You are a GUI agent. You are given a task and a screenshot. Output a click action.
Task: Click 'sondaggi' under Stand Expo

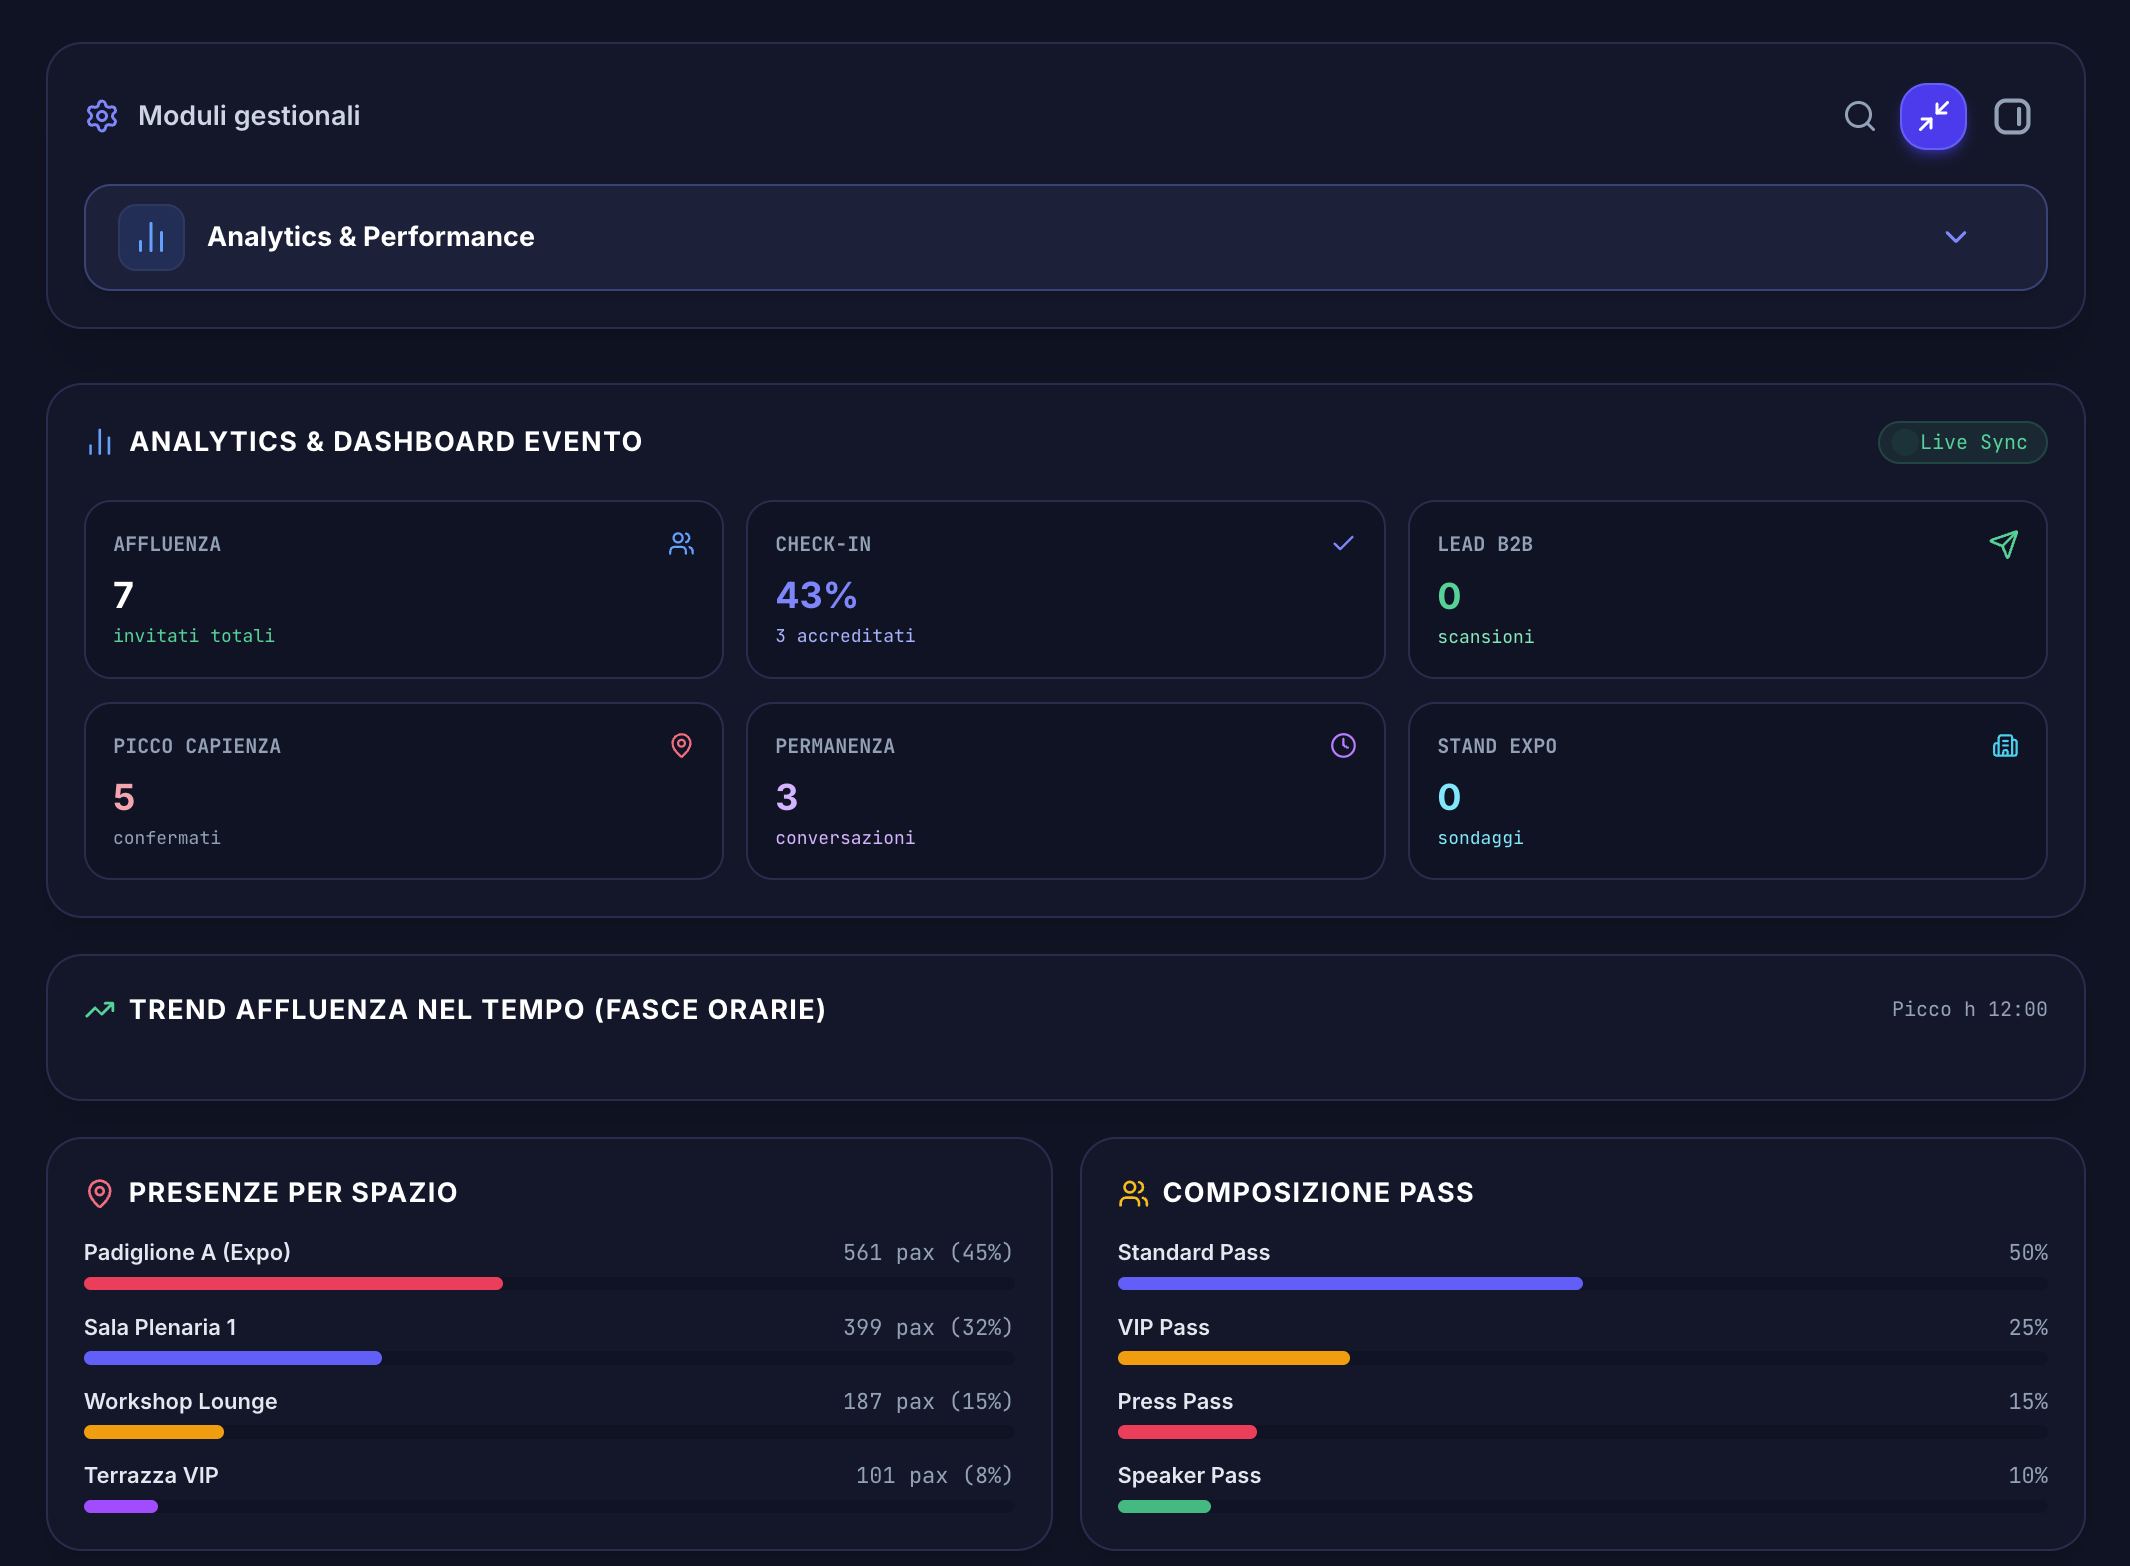pos(1480,838)
